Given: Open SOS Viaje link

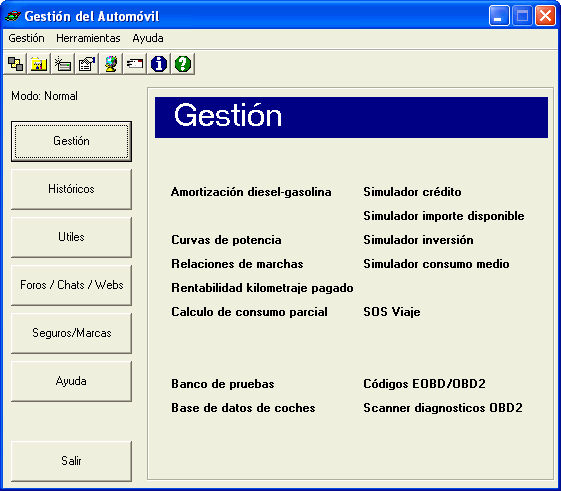Looking at the screenshot, I should 392,312.
